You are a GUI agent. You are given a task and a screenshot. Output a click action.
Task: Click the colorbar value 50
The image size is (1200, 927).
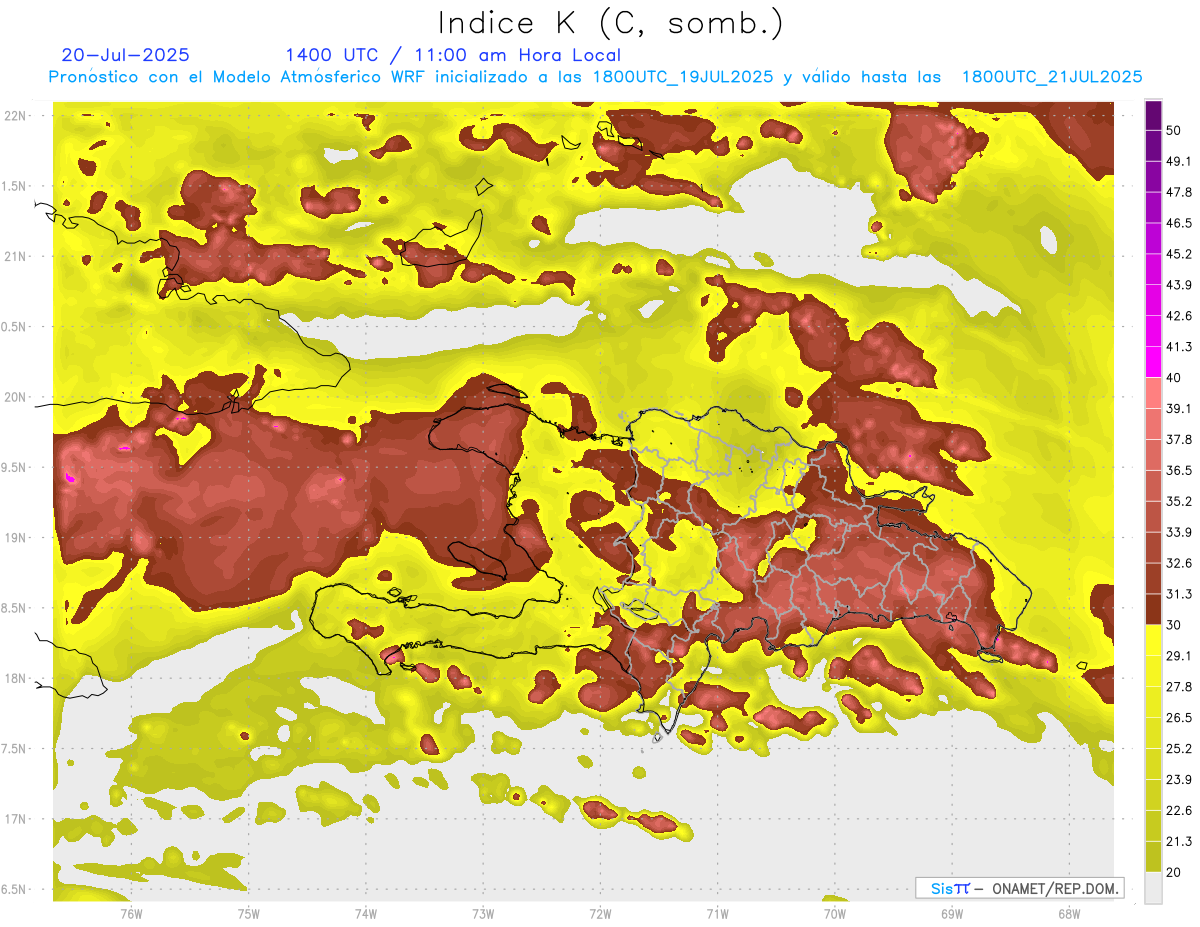[1174, 130]
